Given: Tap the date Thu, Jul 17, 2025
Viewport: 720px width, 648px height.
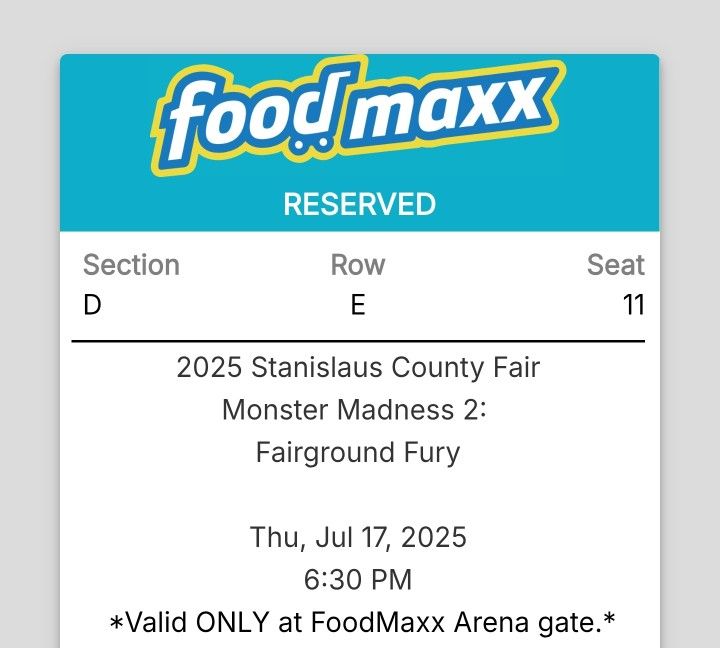Looking at the screenshot, I should point(358,537).
